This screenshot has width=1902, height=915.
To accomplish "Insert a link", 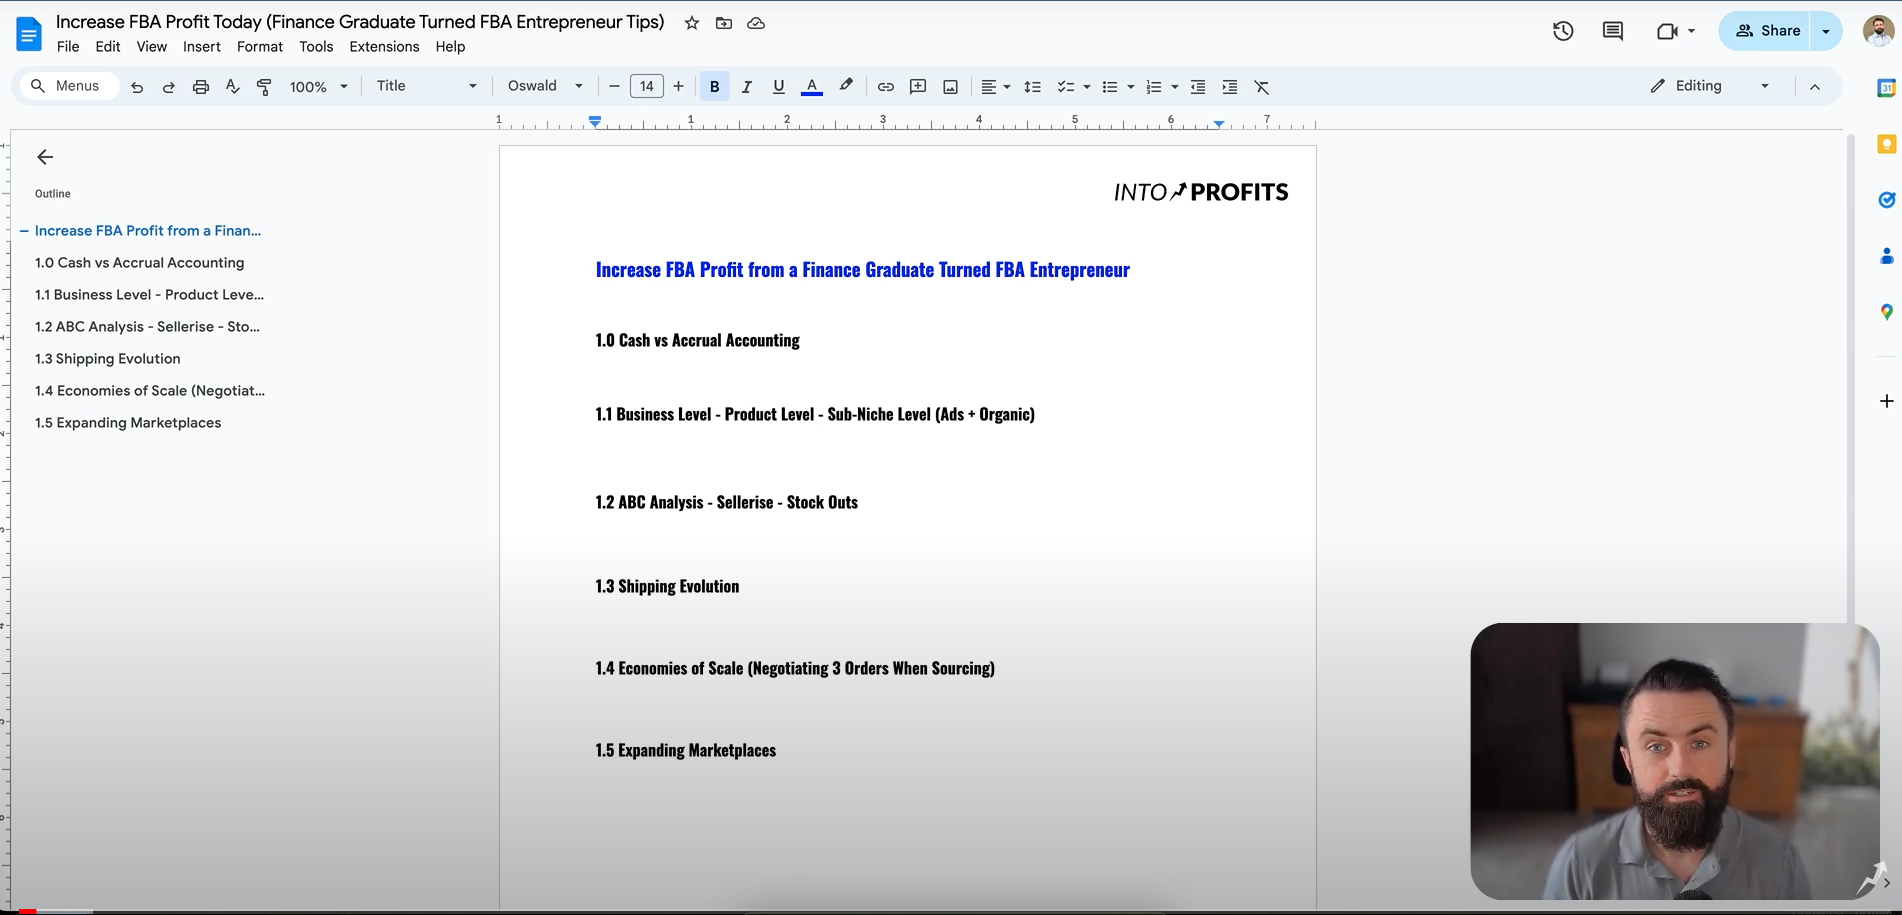I will [x=886, y=87].
